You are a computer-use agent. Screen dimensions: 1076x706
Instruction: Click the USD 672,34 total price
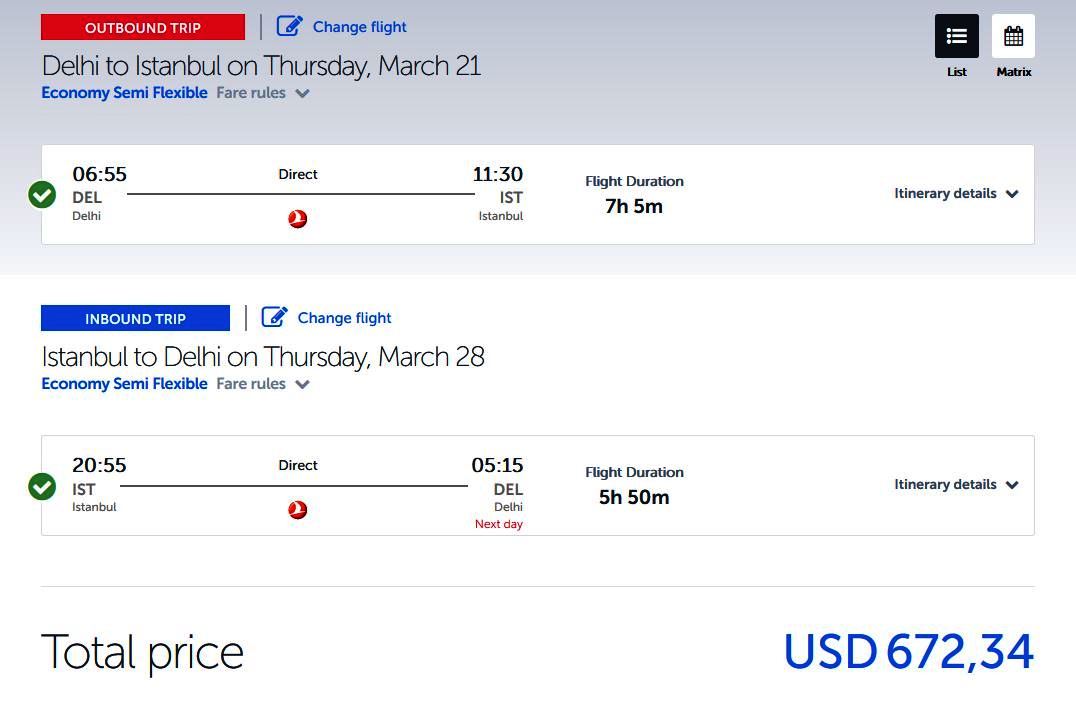[x=908, y=650]
